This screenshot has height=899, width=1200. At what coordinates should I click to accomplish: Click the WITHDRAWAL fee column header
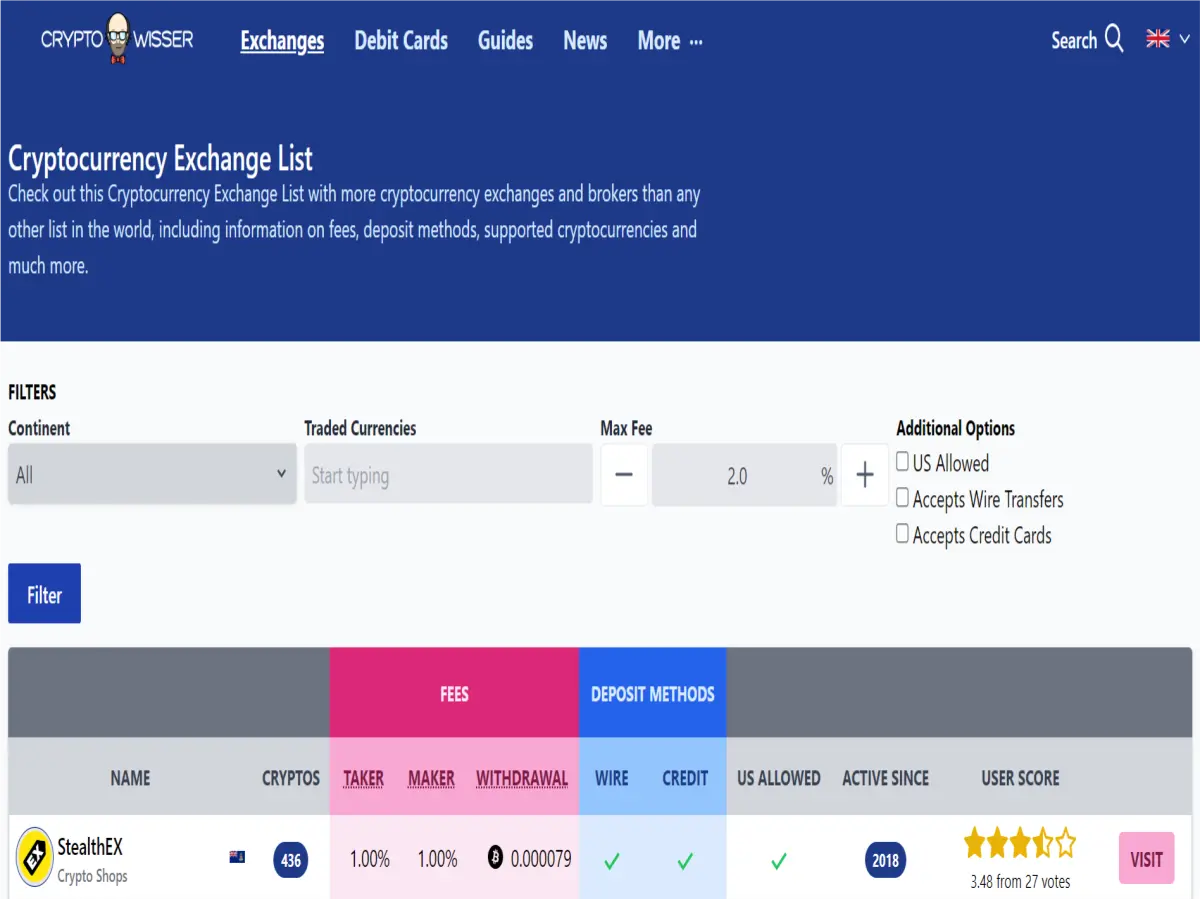click(x=522, y=778)
